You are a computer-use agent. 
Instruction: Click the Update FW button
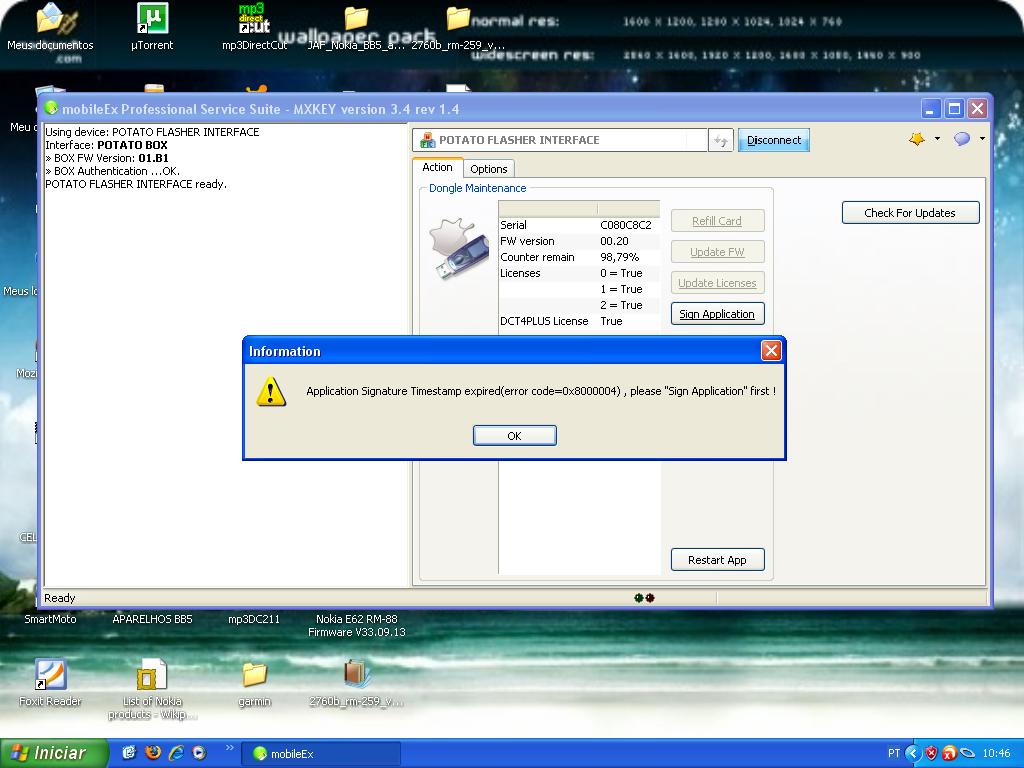[x=717, y=252]
